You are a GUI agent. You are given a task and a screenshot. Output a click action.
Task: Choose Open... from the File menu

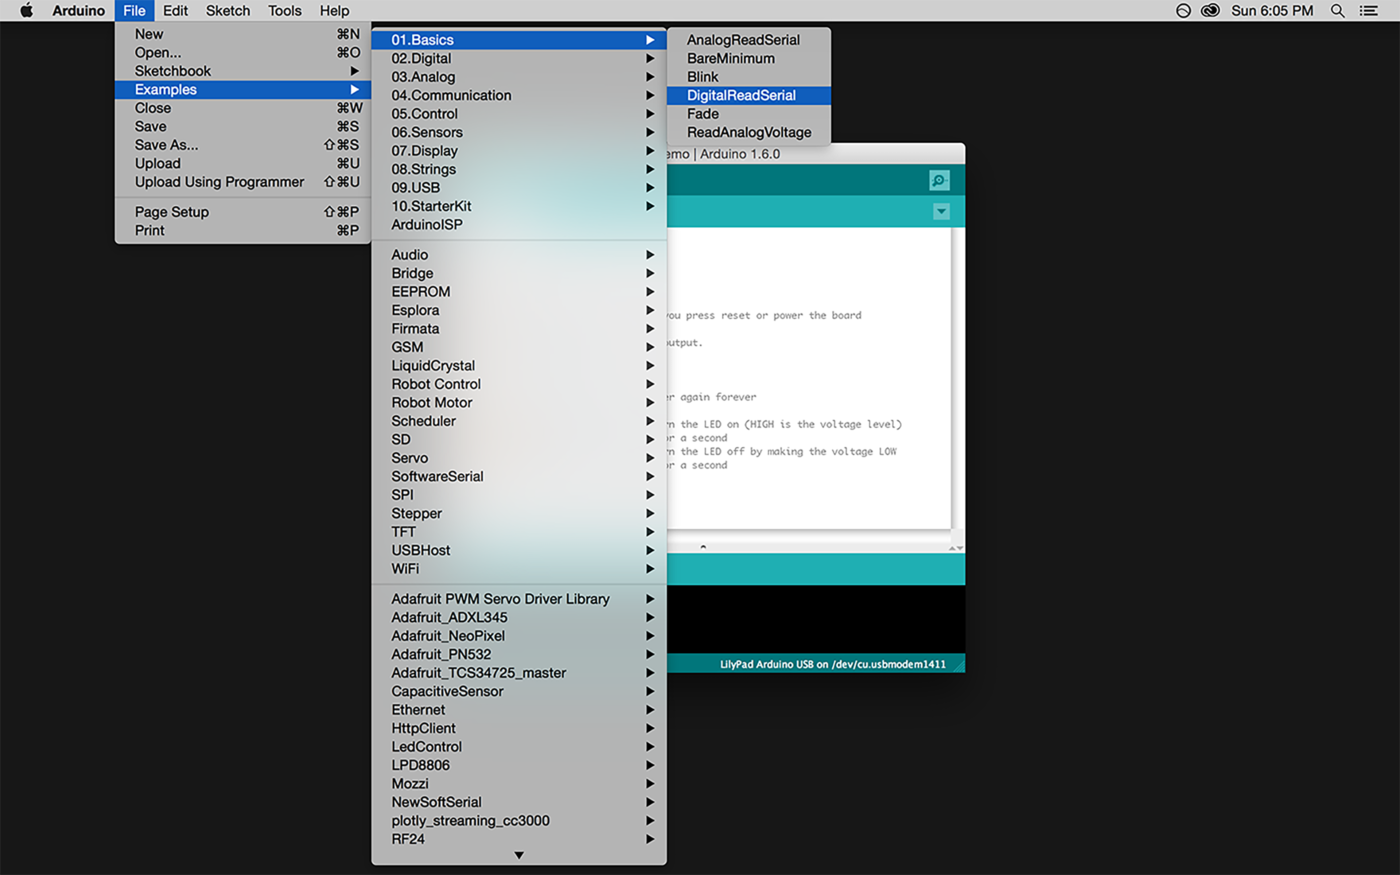coord(243,52)
